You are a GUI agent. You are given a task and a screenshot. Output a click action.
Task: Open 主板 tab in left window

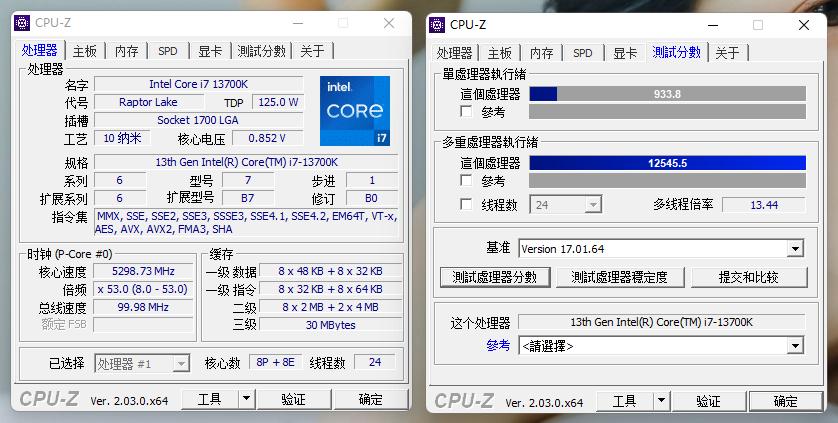coord(85,51)
